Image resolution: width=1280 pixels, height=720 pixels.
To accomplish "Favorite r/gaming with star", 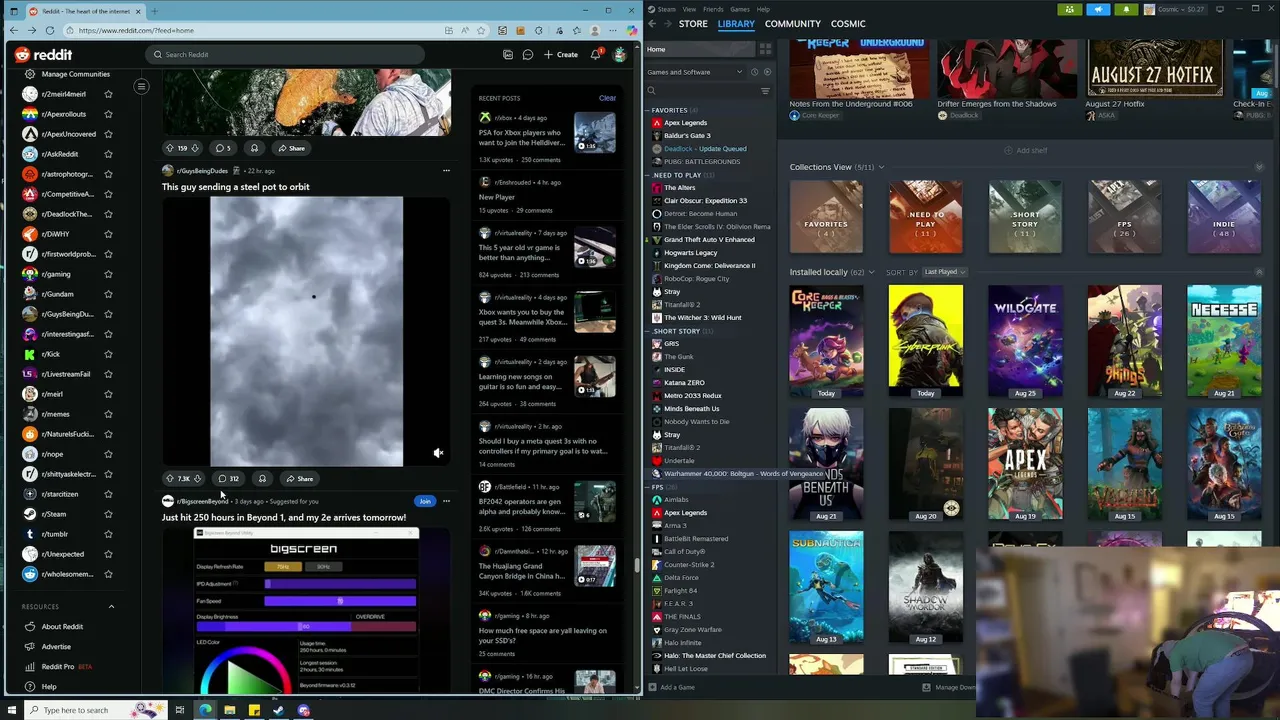I will click(108, 274).
